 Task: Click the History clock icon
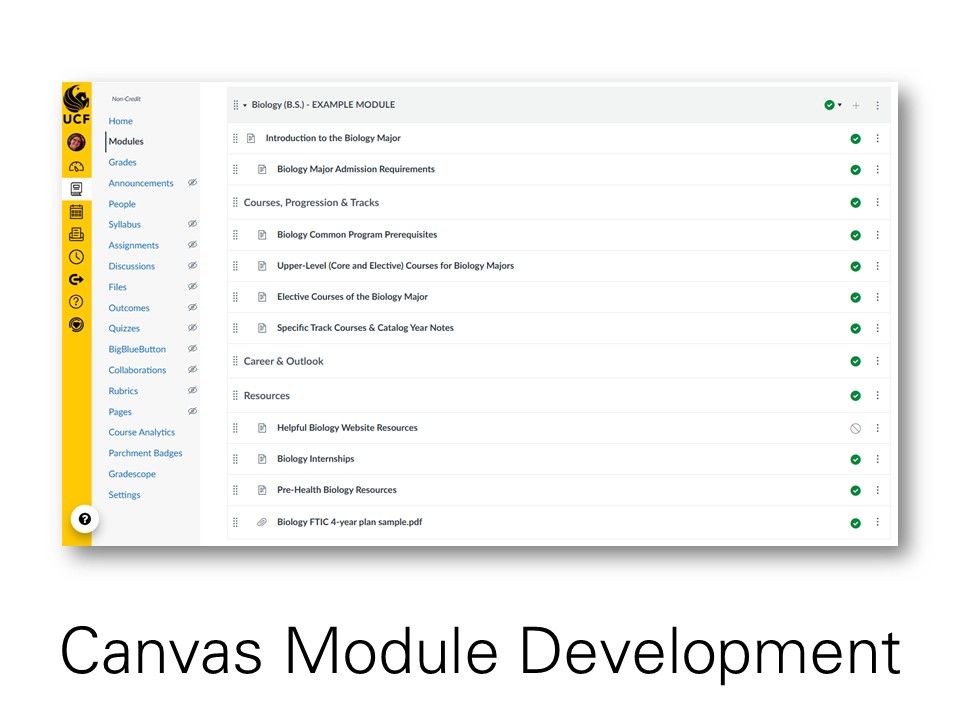tap(77, 257)
